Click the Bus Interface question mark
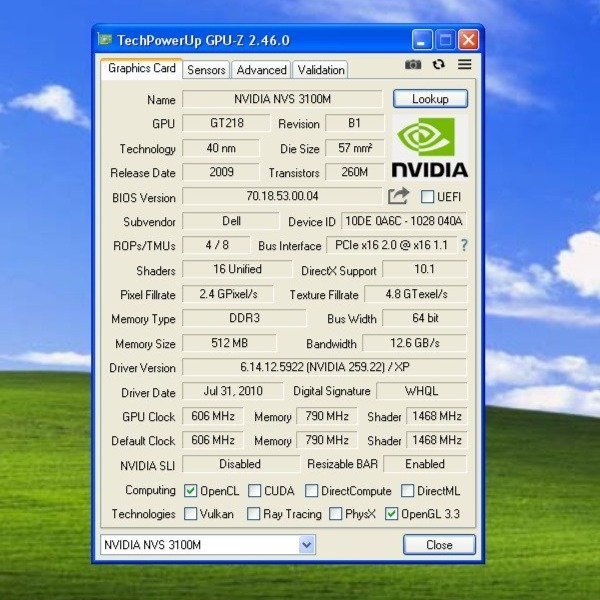 (x=464, y=245)
